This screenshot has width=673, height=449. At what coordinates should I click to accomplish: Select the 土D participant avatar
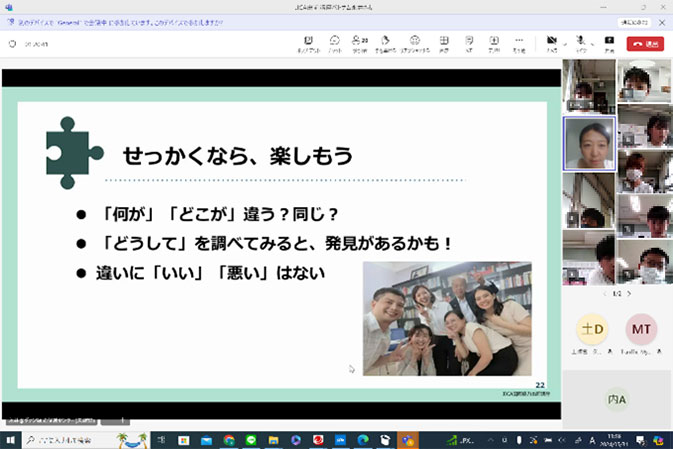592,329
